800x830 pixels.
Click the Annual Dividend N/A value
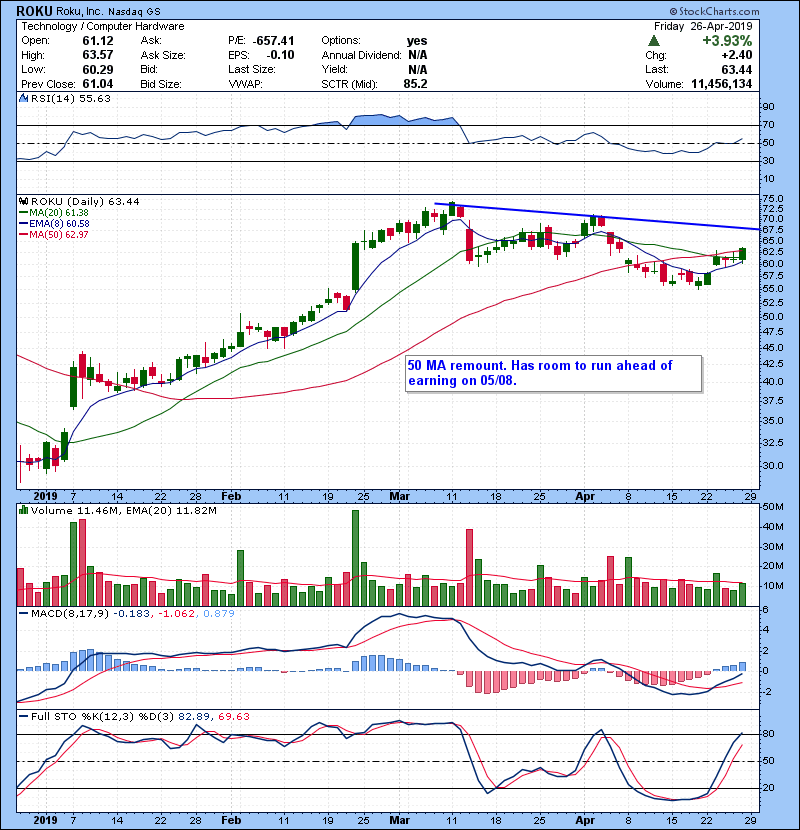point(417,55)
